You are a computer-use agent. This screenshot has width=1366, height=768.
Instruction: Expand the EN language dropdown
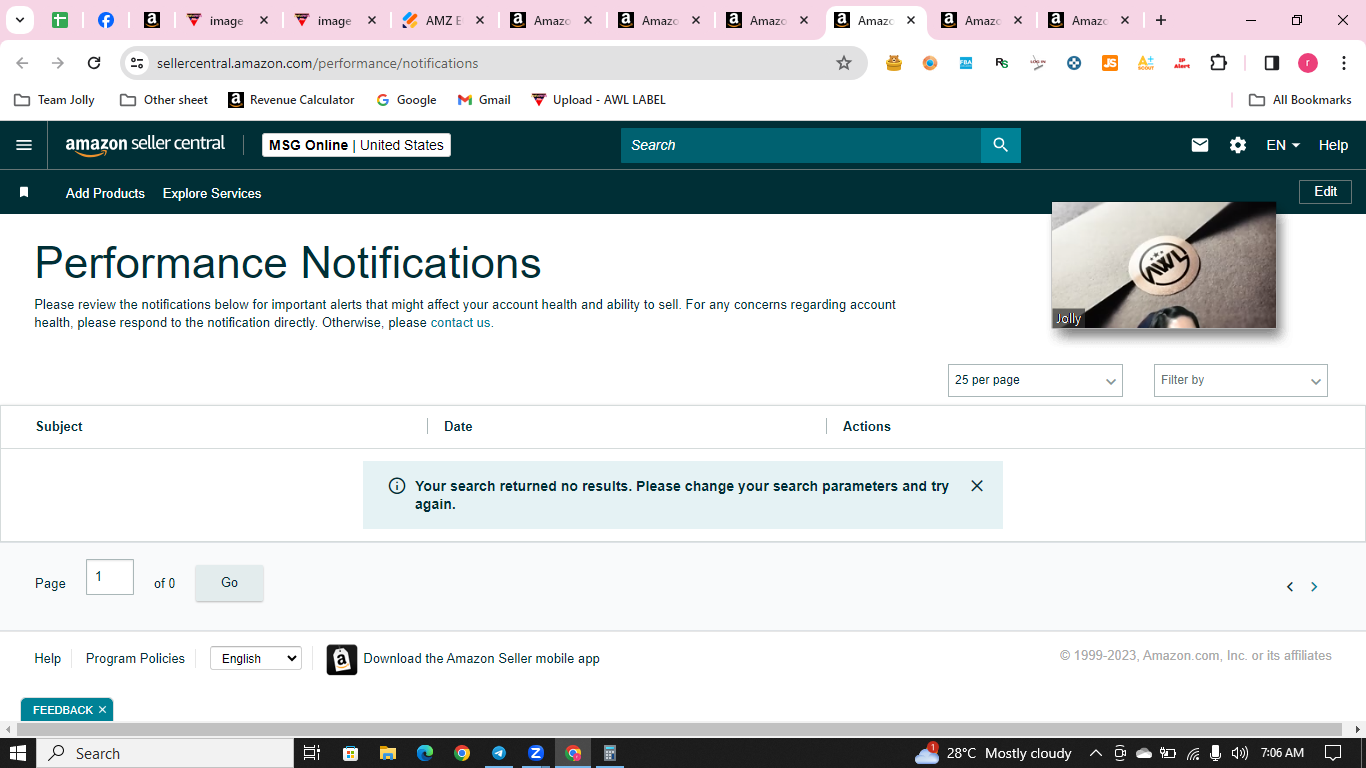click(x=1283, y=145)
